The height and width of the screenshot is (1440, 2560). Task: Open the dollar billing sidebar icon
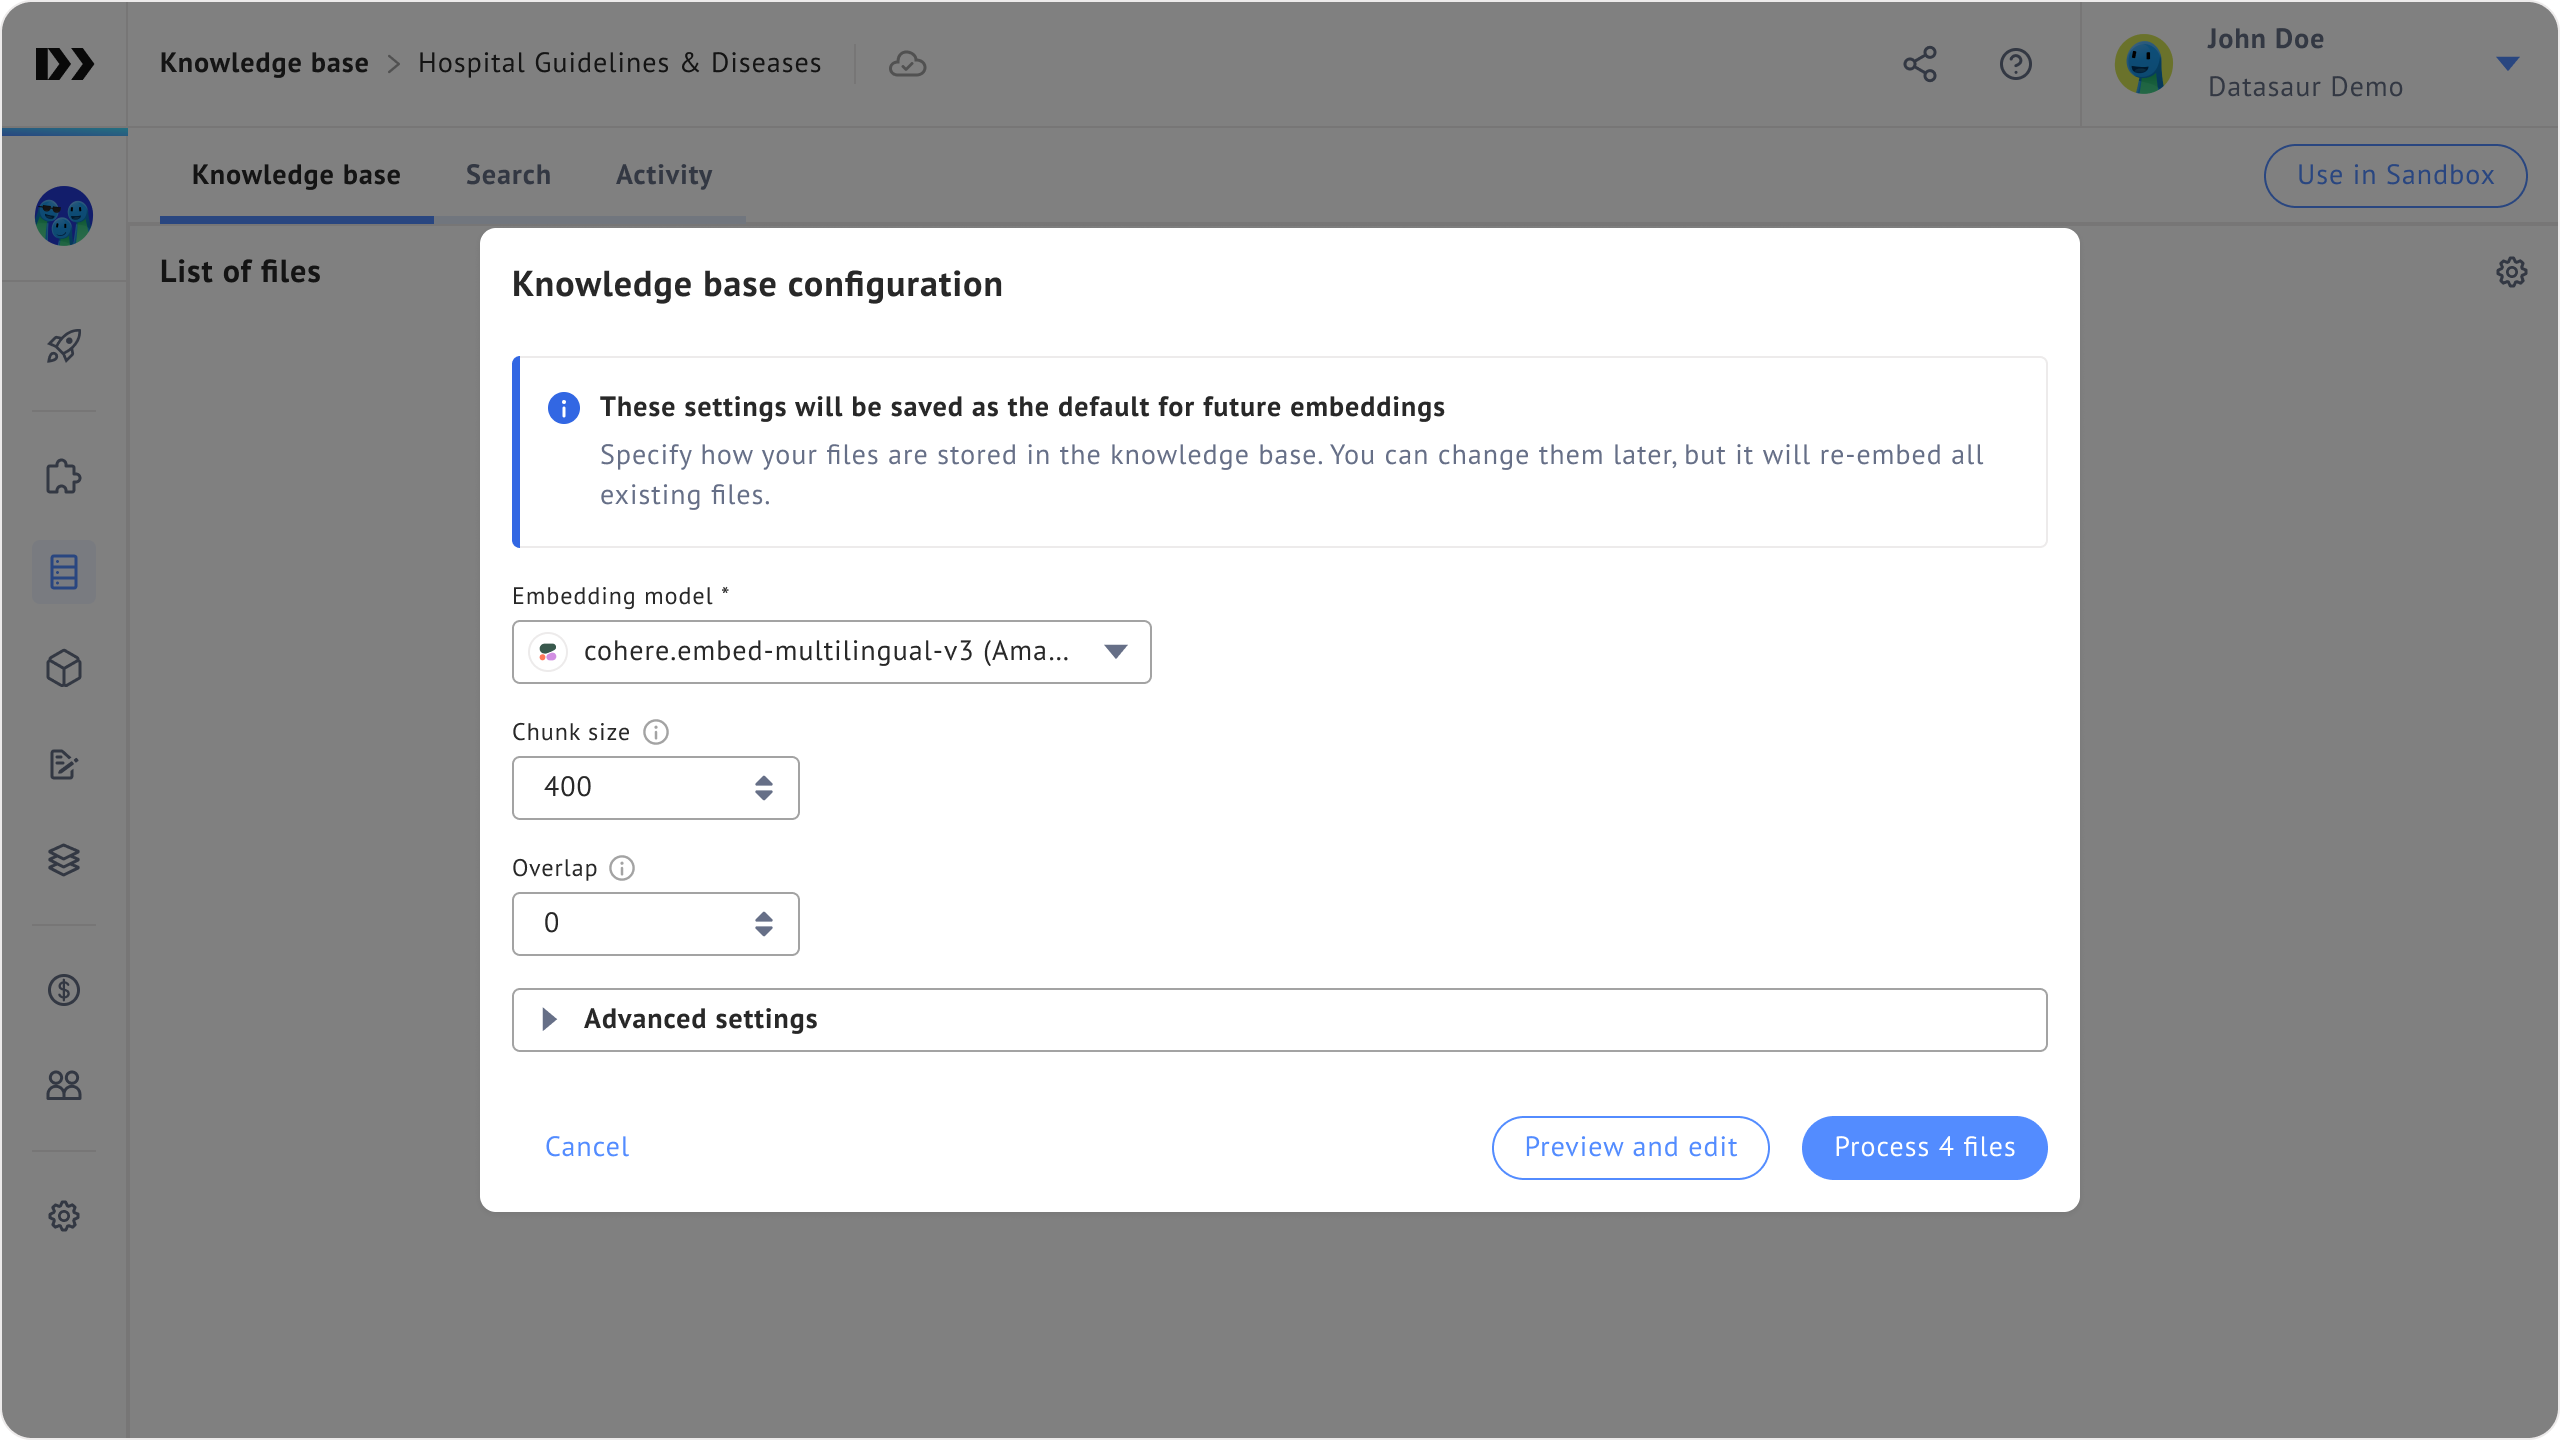(64, 990)
